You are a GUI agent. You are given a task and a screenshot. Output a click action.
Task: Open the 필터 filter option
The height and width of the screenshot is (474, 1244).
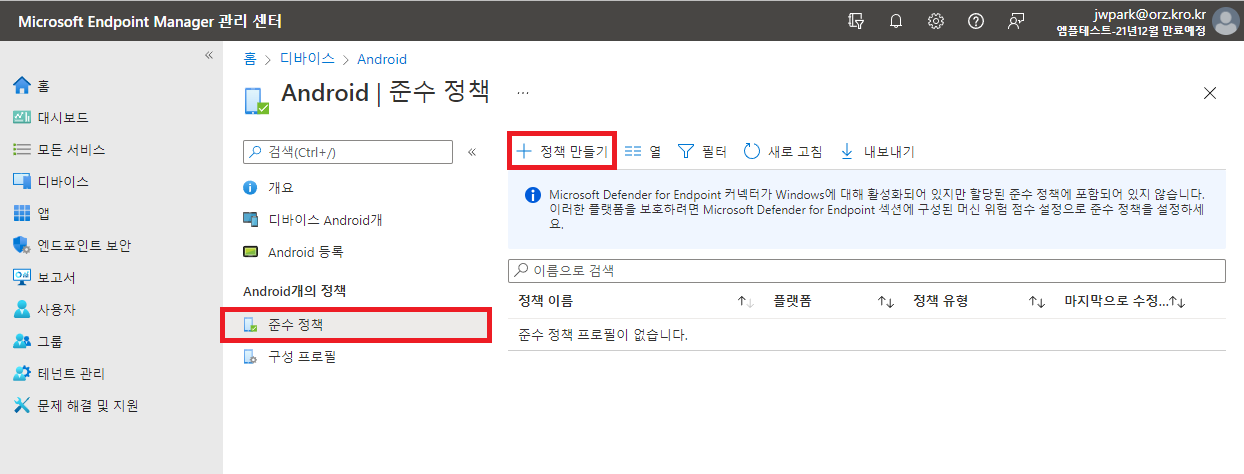pyautogui.click(x=702, y=152)
